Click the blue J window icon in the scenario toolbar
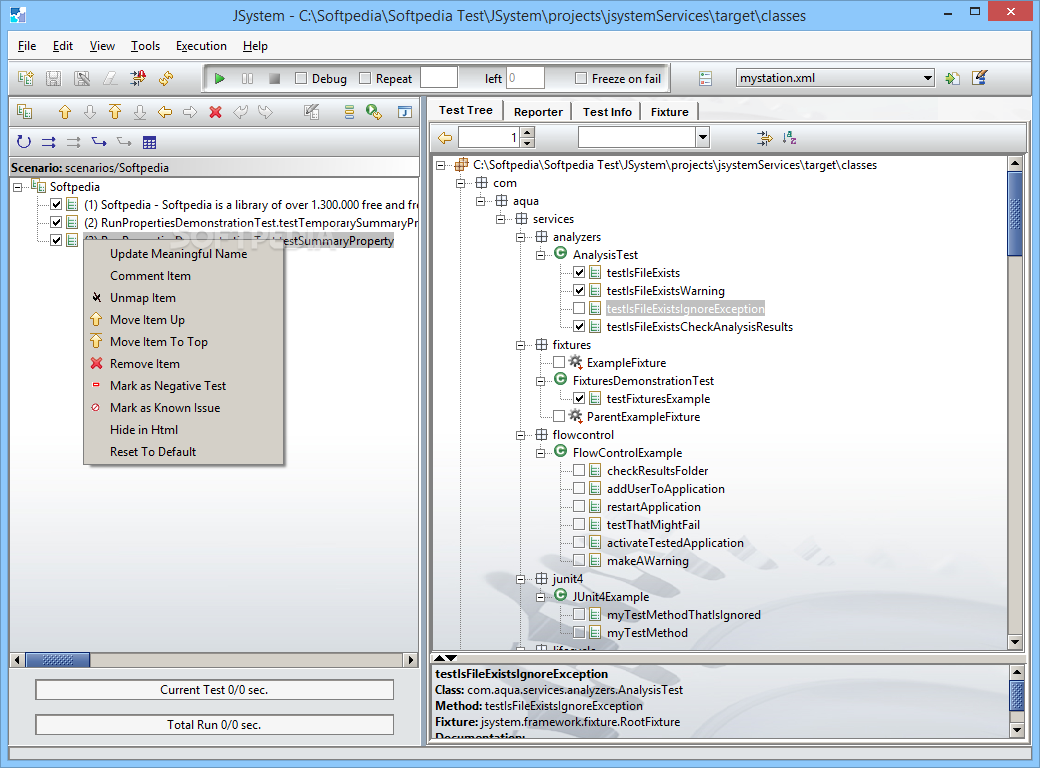 pyautogui.click(x=405, y=112)
